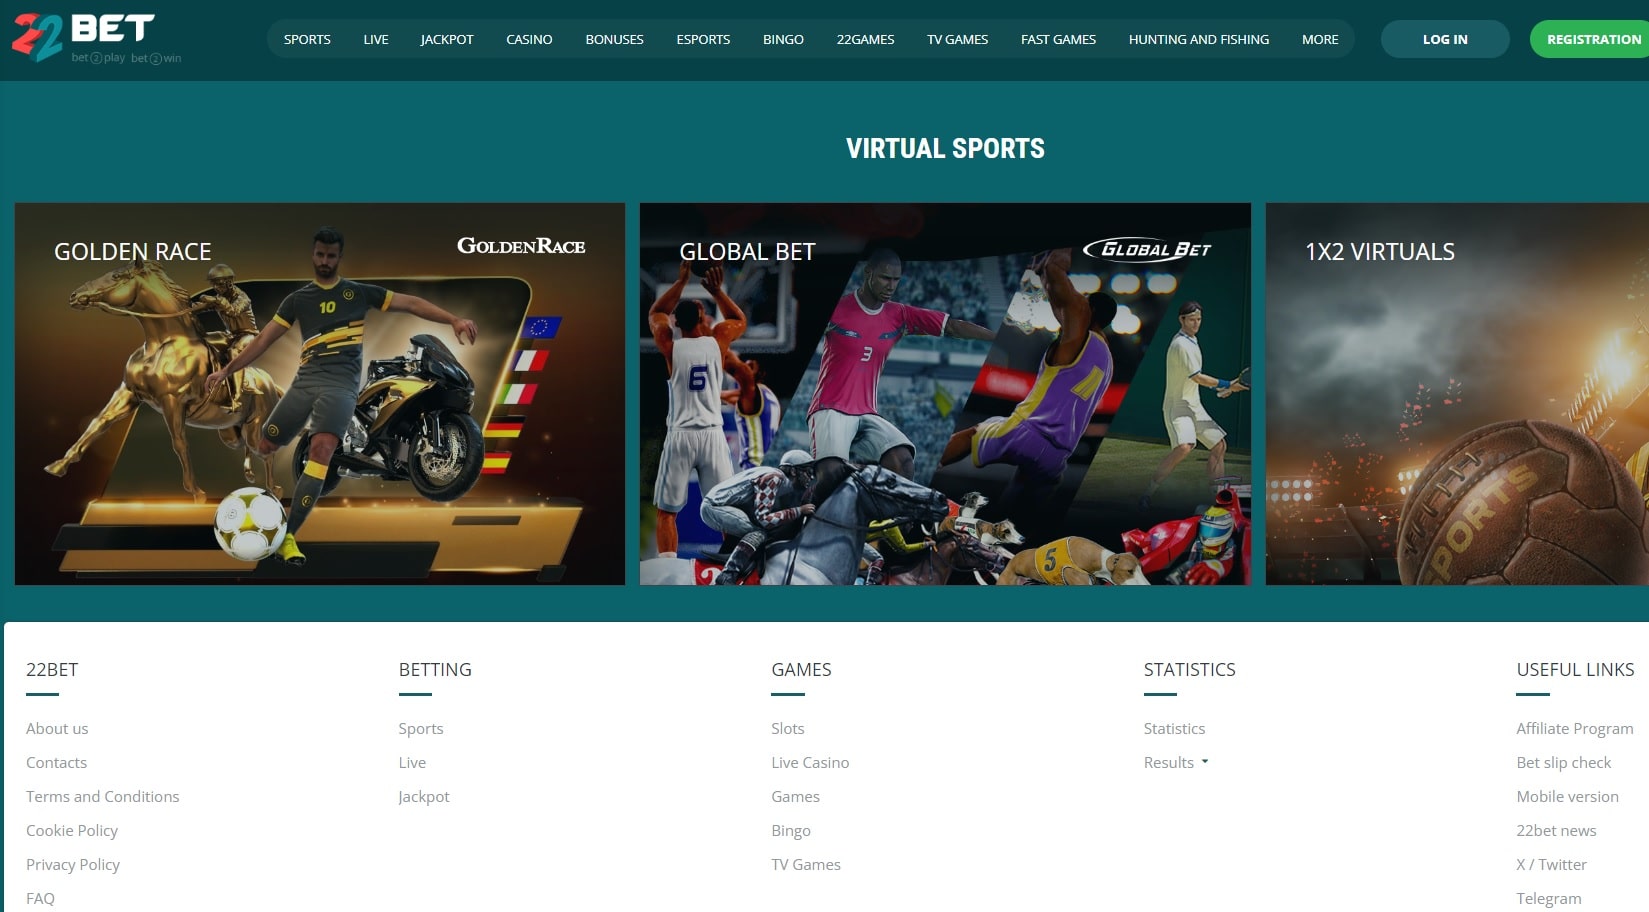Open the Sports menu item
This screenshot has height=912, width=1649.
[307, 39]
